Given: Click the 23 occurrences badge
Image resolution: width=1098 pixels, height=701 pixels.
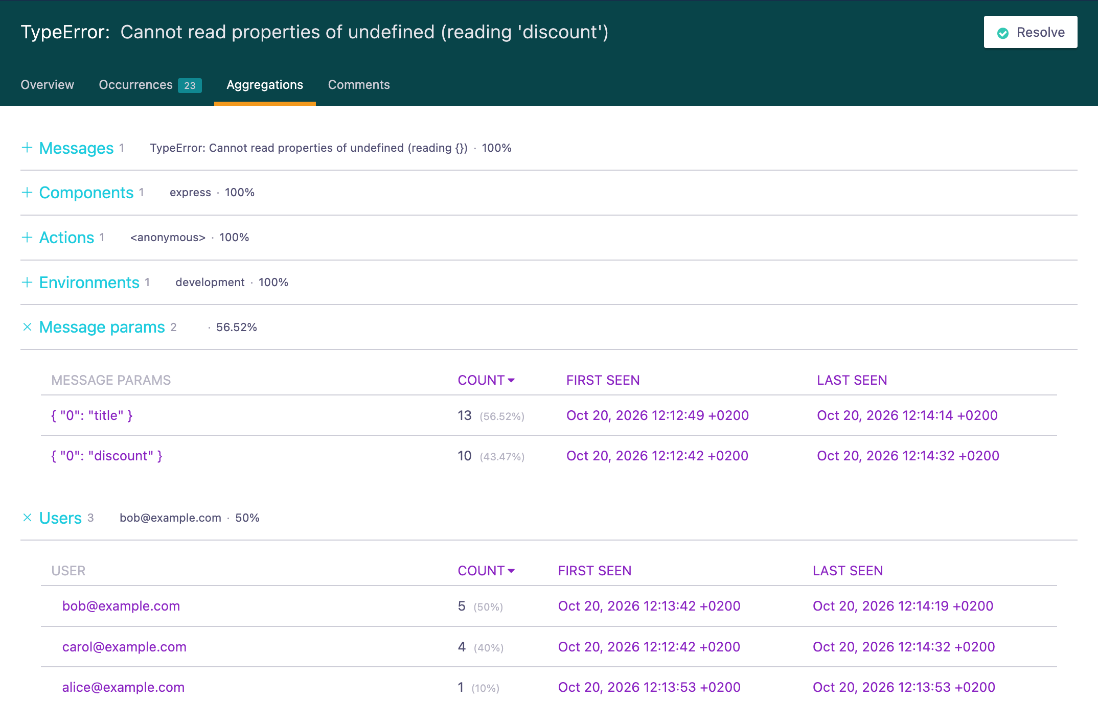Looking at the screenshot, I should click(190, 85).
